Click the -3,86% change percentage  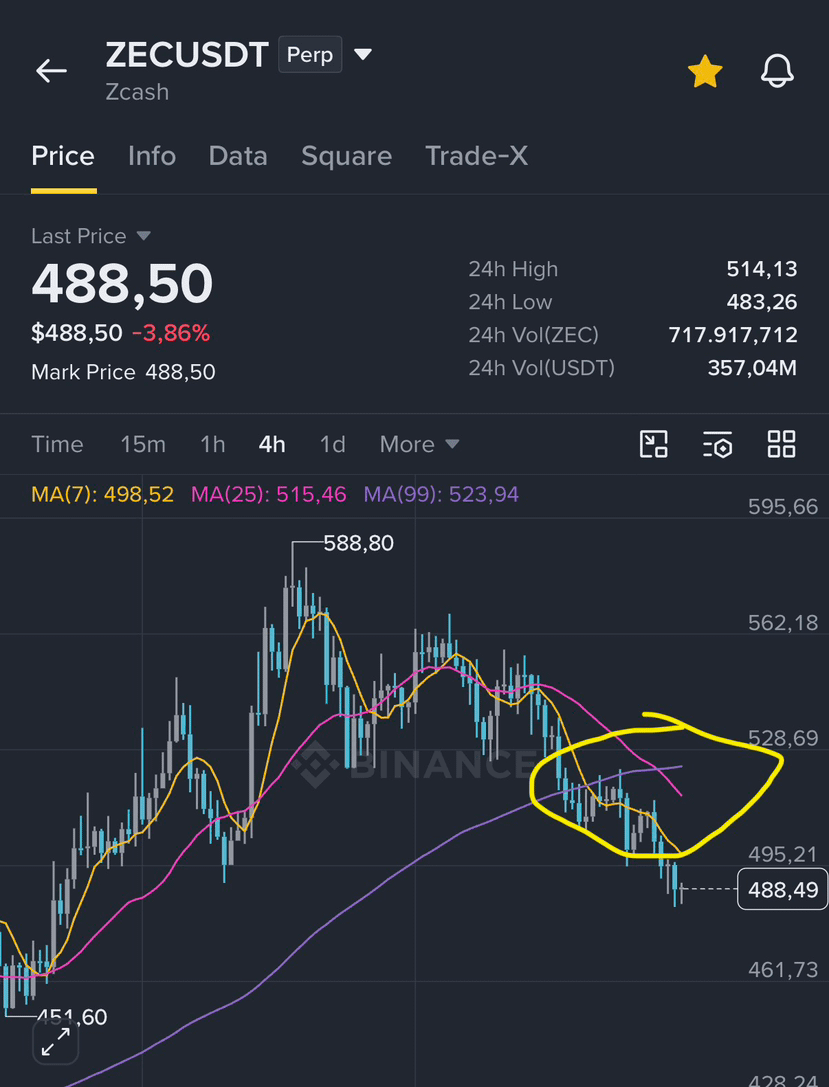pyautogui.click(x=171, y=333)
